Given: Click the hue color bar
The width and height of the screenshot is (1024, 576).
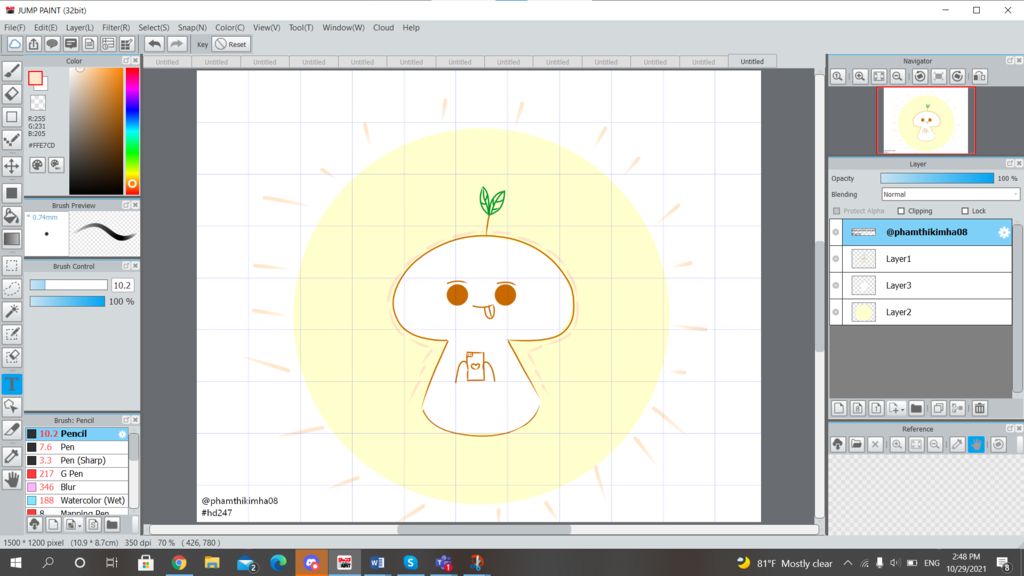Looking at the screenshot, I should 132,131.
